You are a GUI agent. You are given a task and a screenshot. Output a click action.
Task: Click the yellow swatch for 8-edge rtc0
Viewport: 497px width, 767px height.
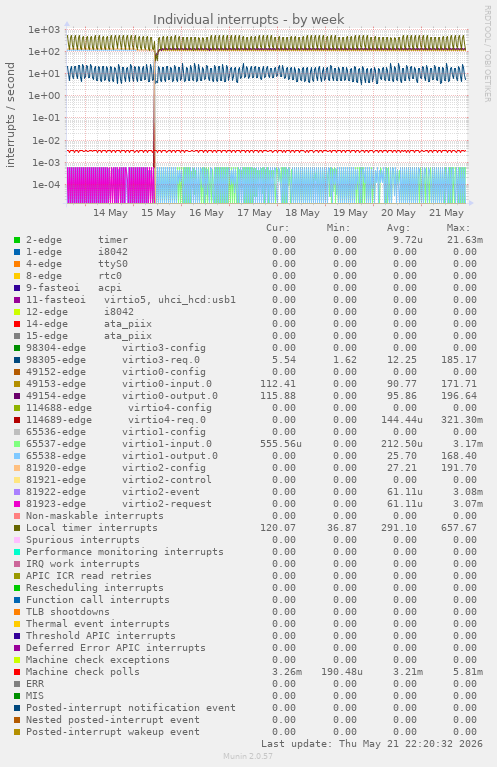[17, 276]
